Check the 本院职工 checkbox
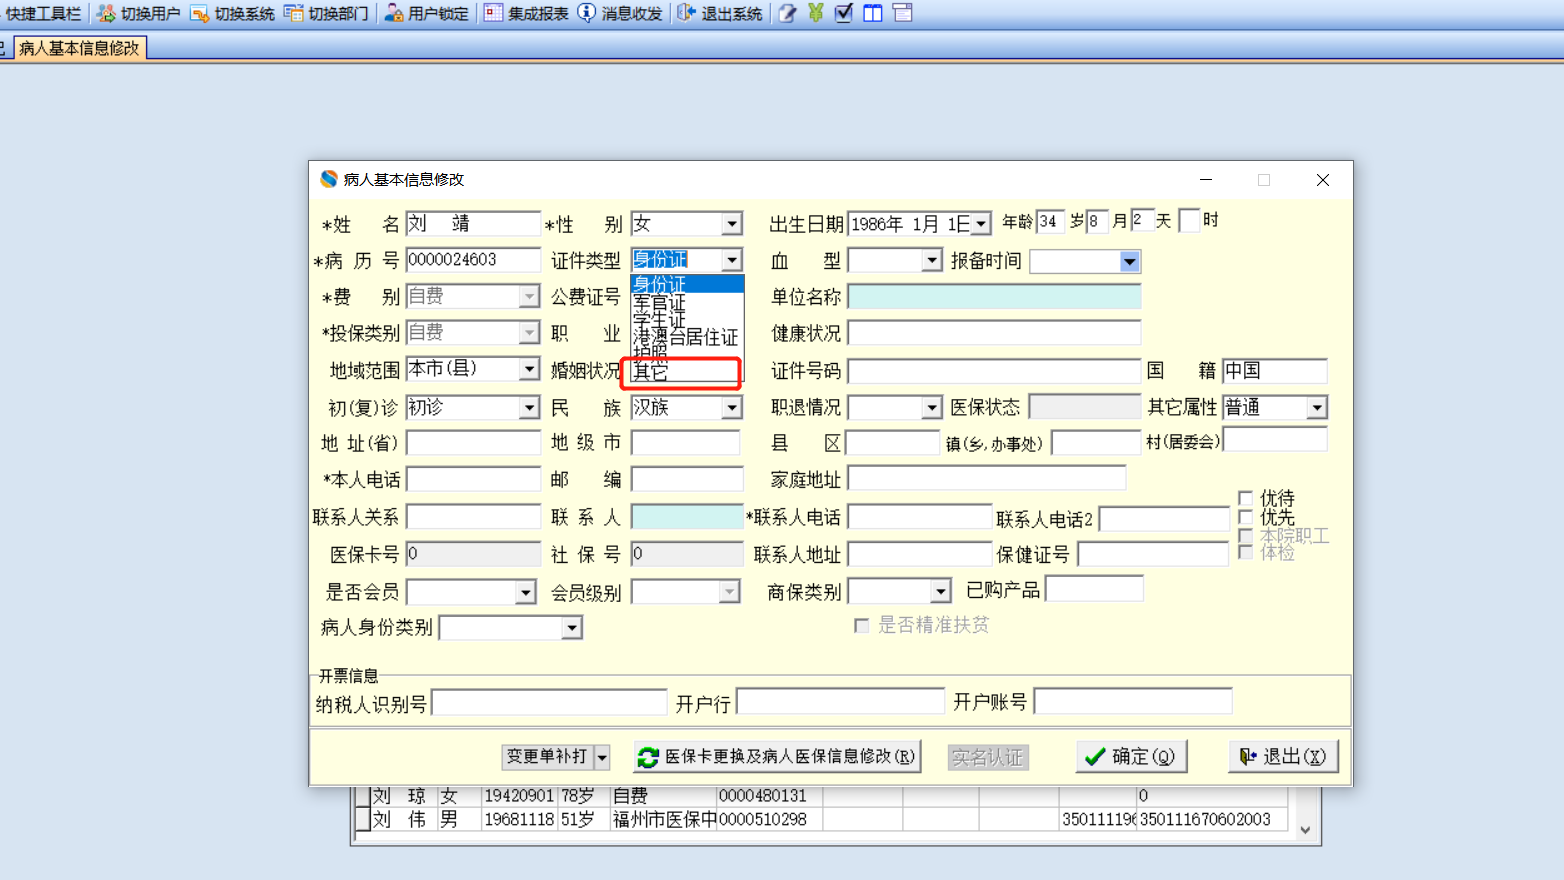The height and width of the screenshot is (880, 1564). click(x=1245, y=536)
